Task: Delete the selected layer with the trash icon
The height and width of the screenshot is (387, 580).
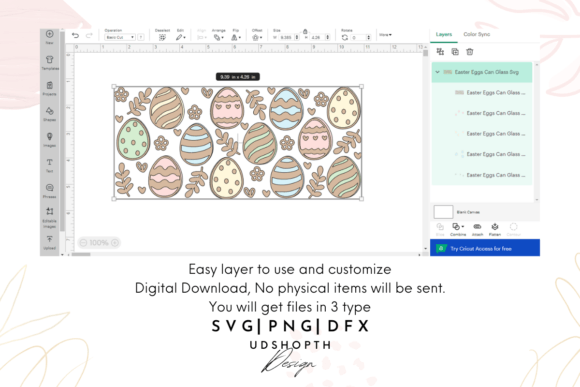Action: click(469, 52)
